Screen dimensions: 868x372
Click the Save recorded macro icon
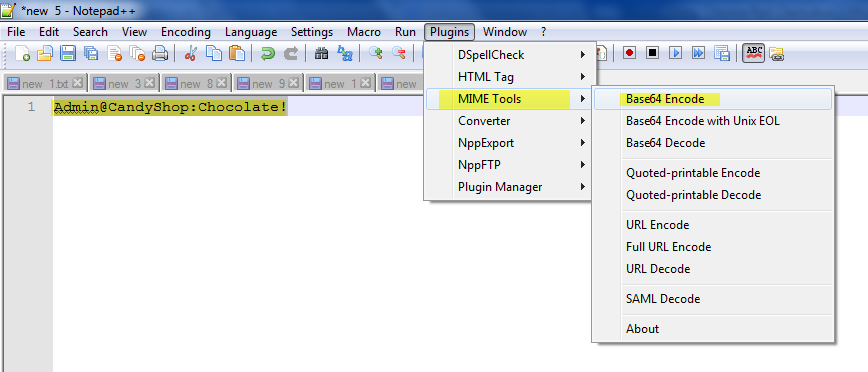click(x=721, y=53)
